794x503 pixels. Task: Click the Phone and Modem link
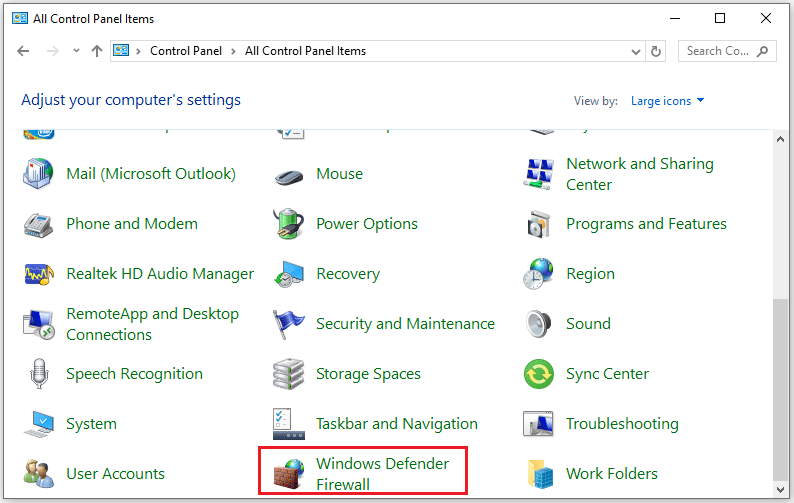(132, 224)
